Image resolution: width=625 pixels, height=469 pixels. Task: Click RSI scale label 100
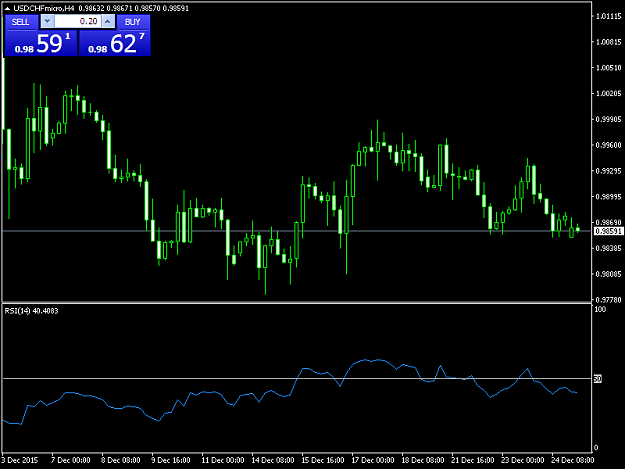coord(600,309)
